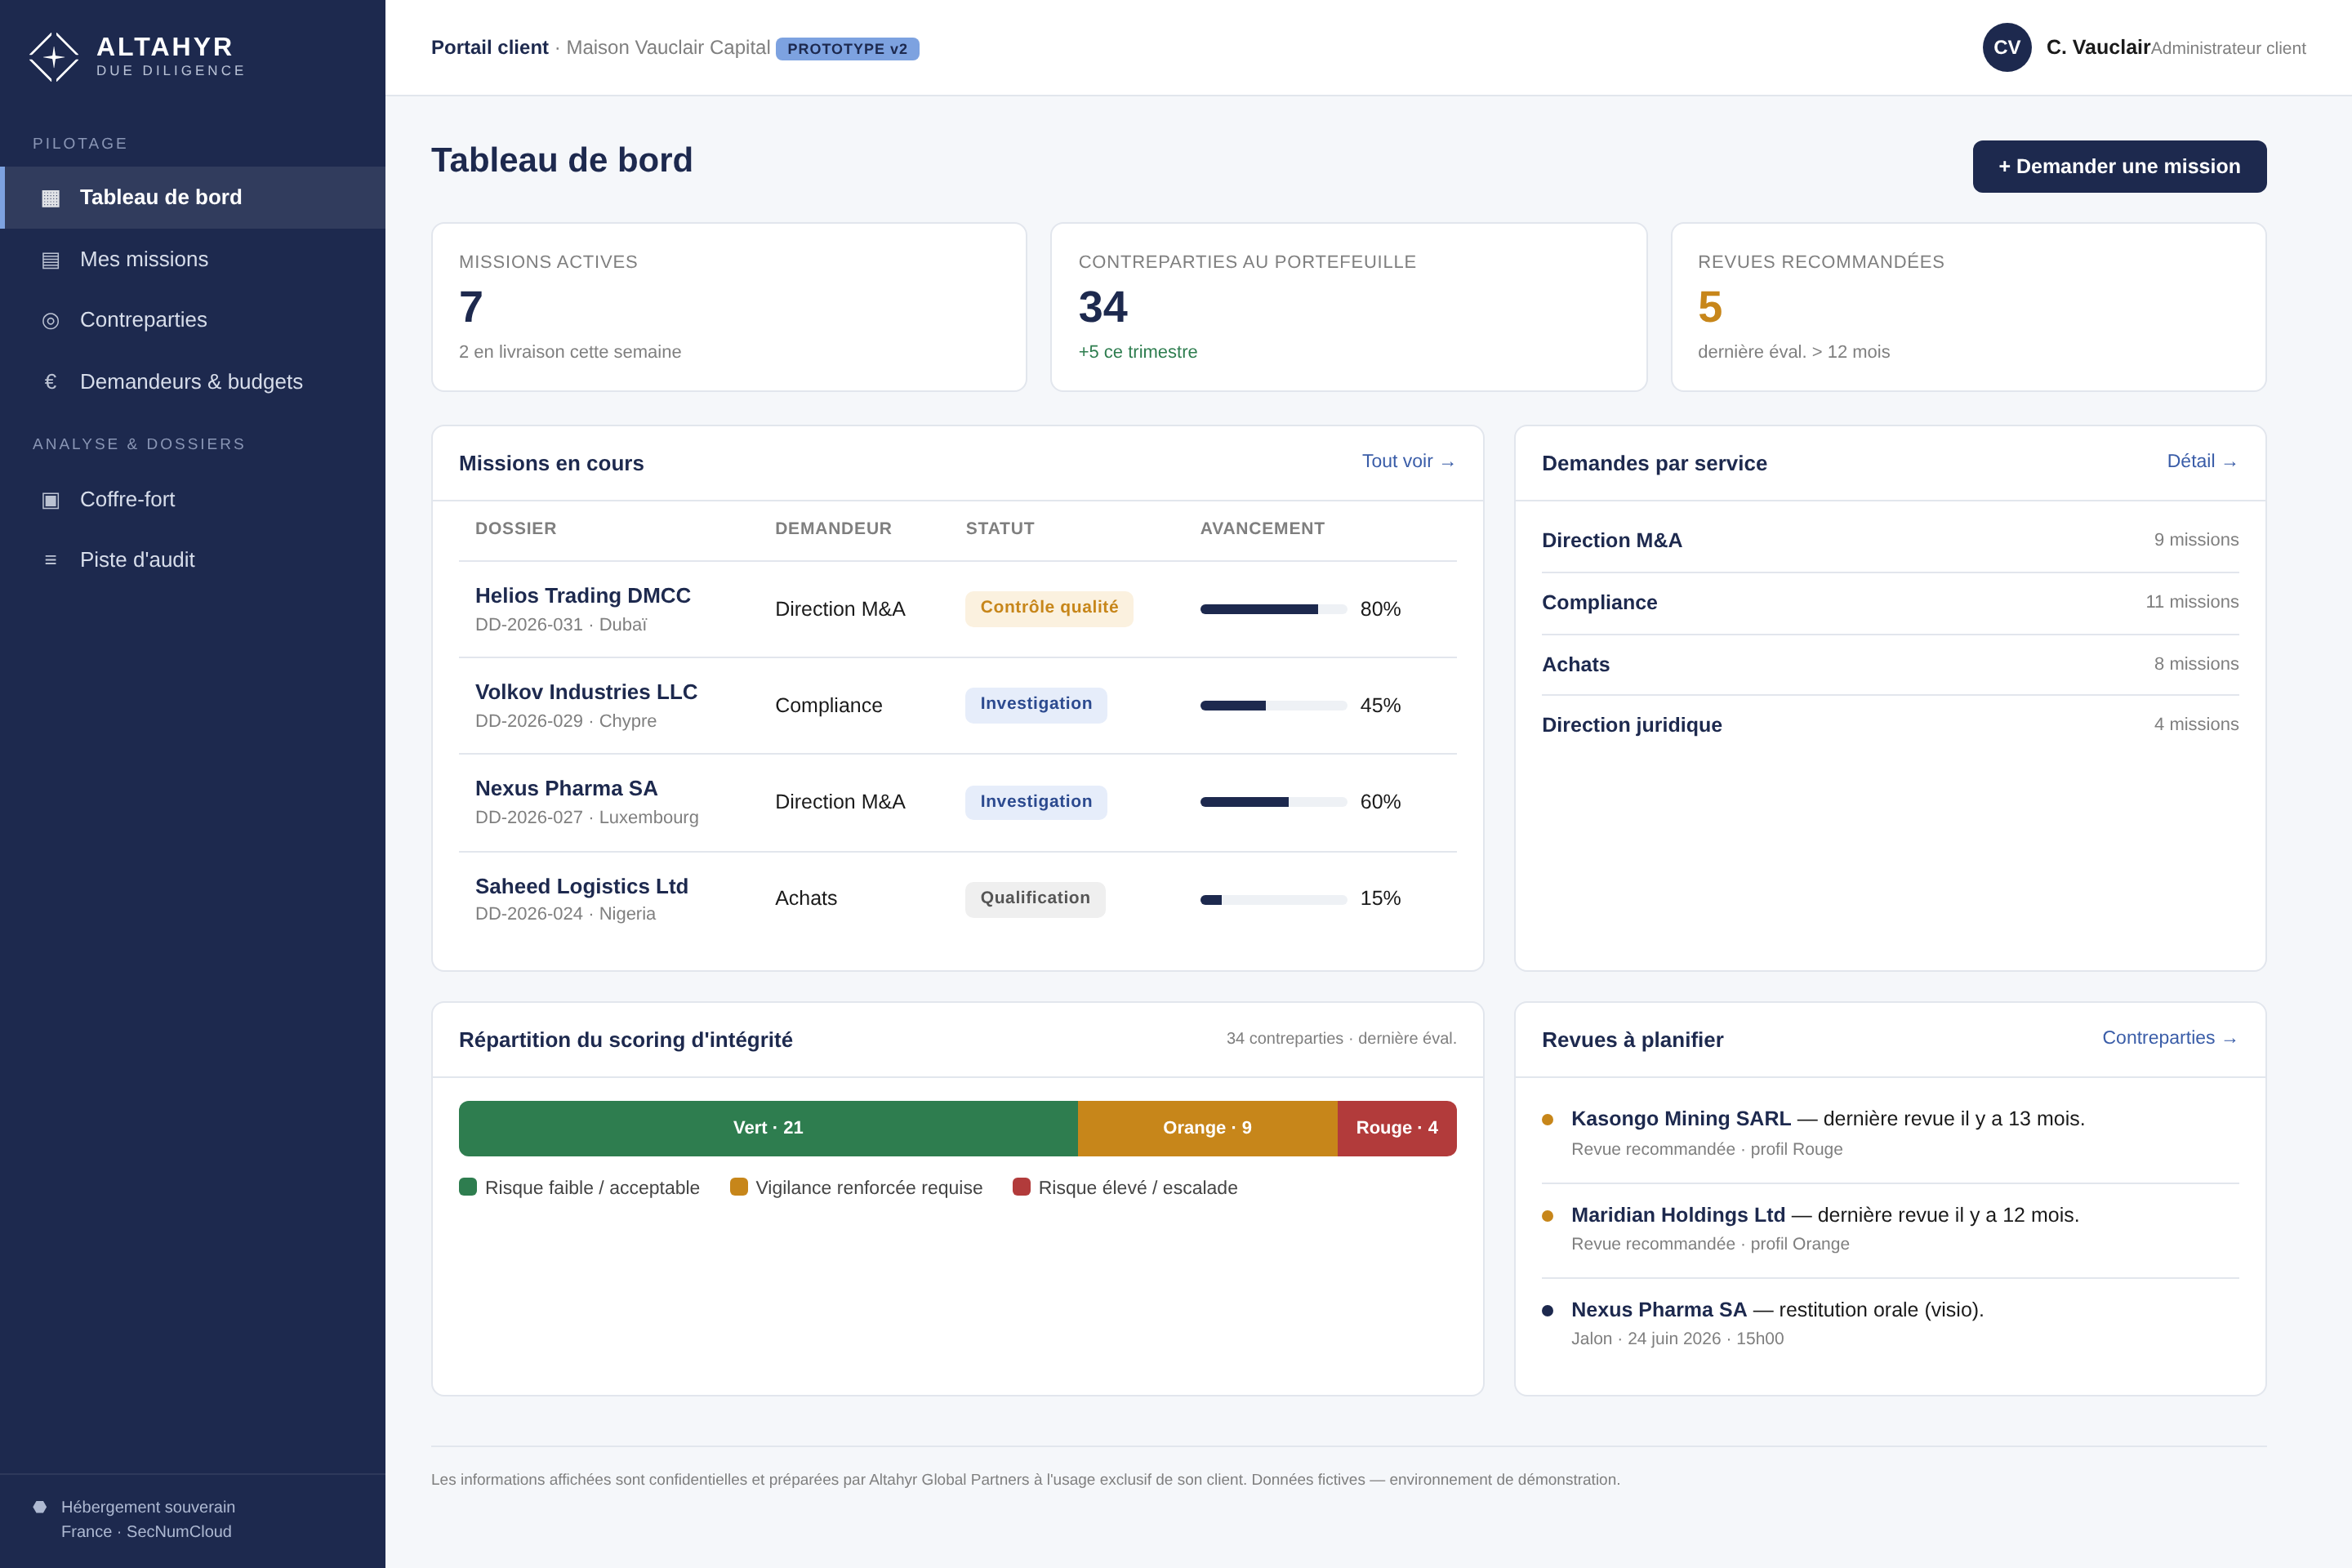The height and width of the screenshot is (1568, 2352).
Task: Click the 45% progress bar for Volkov Industries
Action: (x=1273, y=706)
